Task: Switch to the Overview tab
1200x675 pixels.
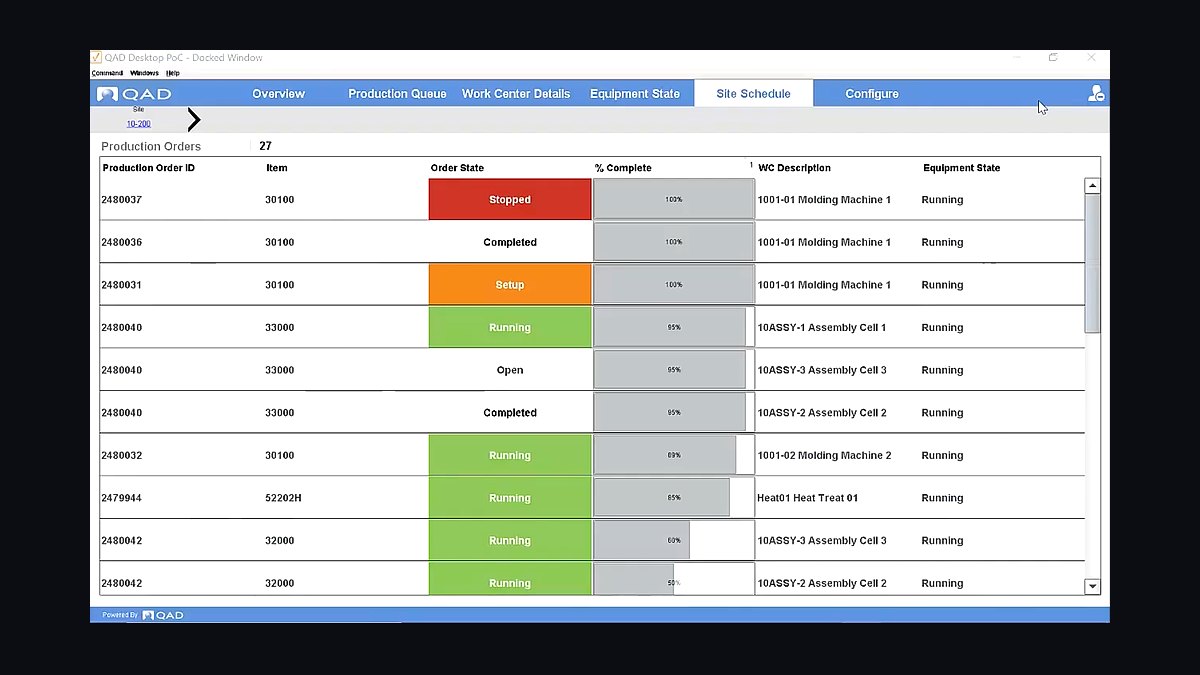Action: [278, 94]
